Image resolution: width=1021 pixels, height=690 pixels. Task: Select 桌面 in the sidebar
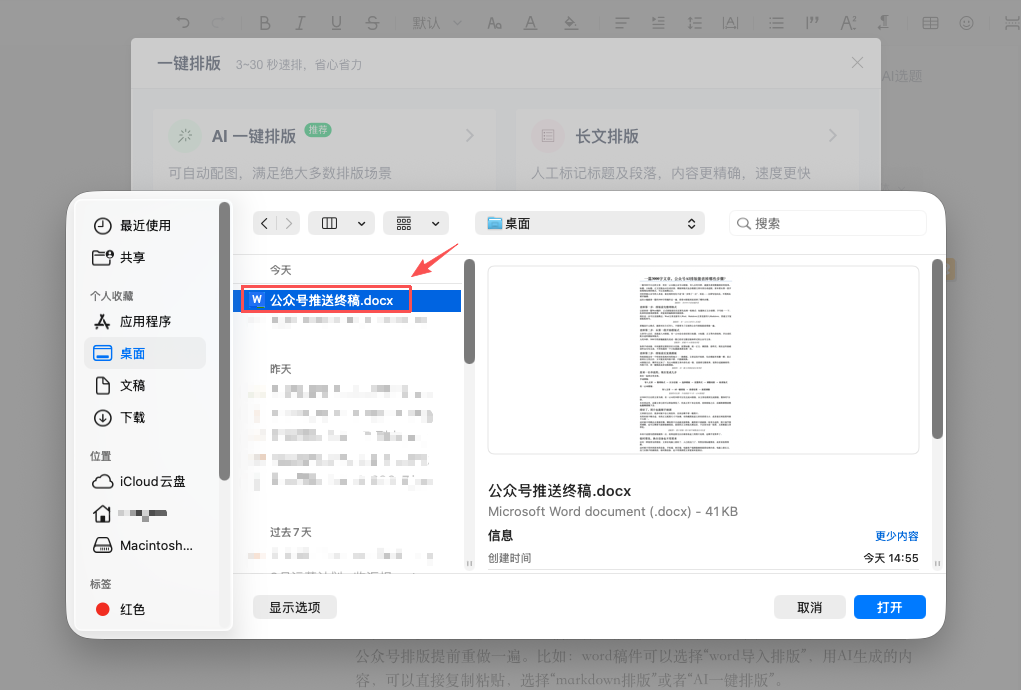tap(145, 353)
